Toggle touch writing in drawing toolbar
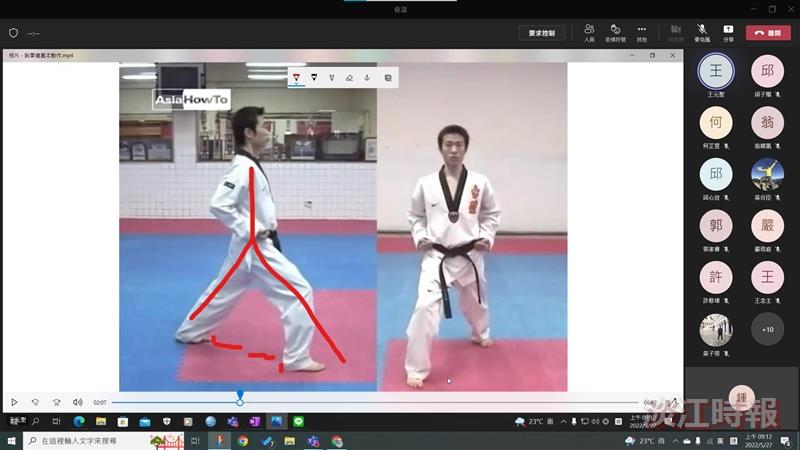This screenshot has width=800, height=450. (x=367, y=78)
